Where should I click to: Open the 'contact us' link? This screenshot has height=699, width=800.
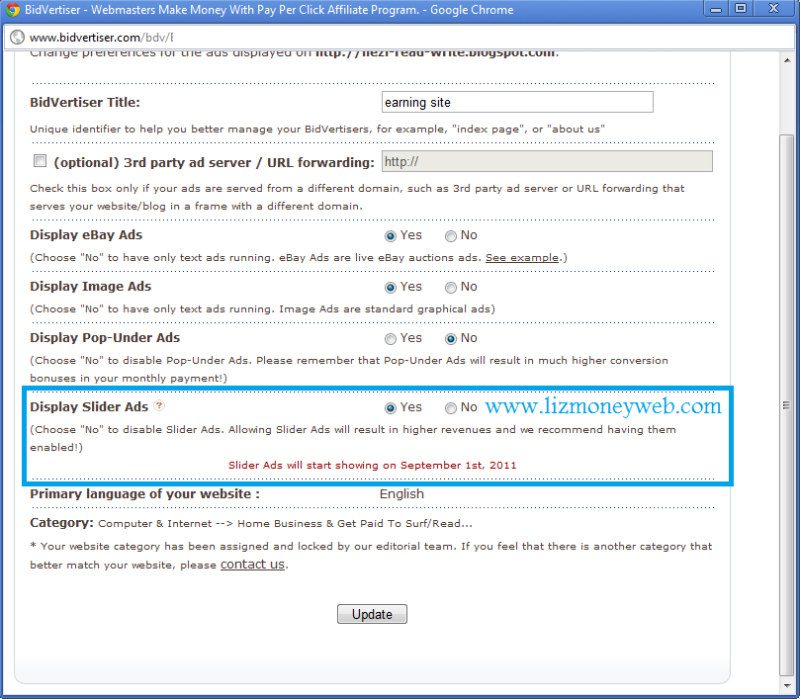click(253, 564)
